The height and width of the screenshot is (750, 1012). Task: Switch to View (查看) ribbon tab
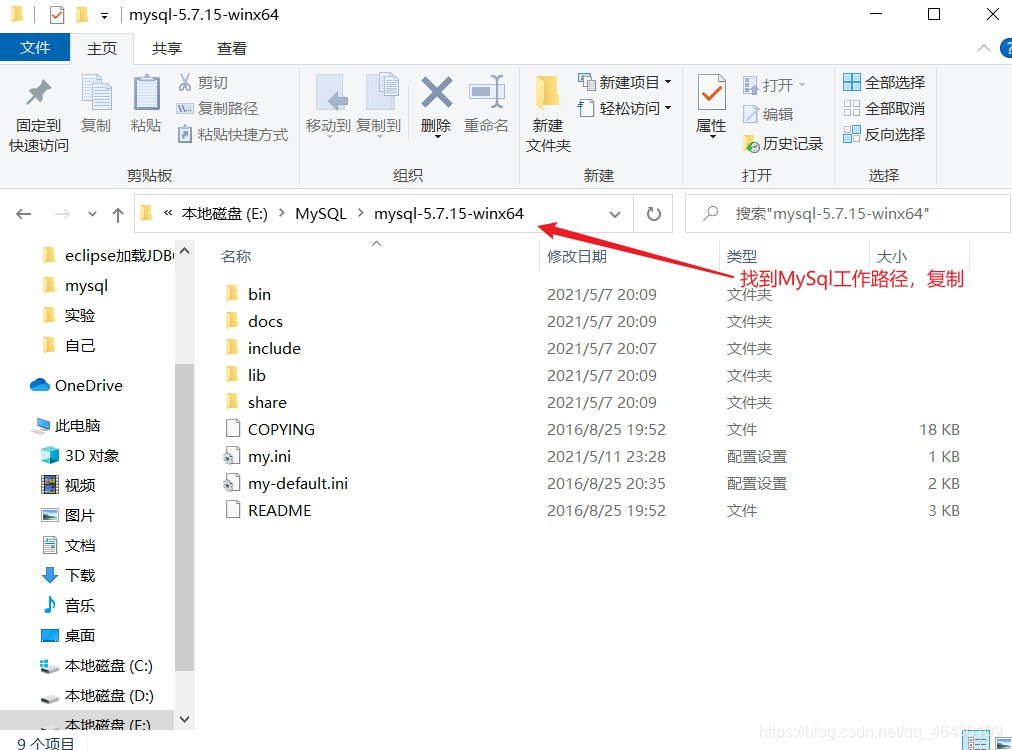tap(232, 48)
